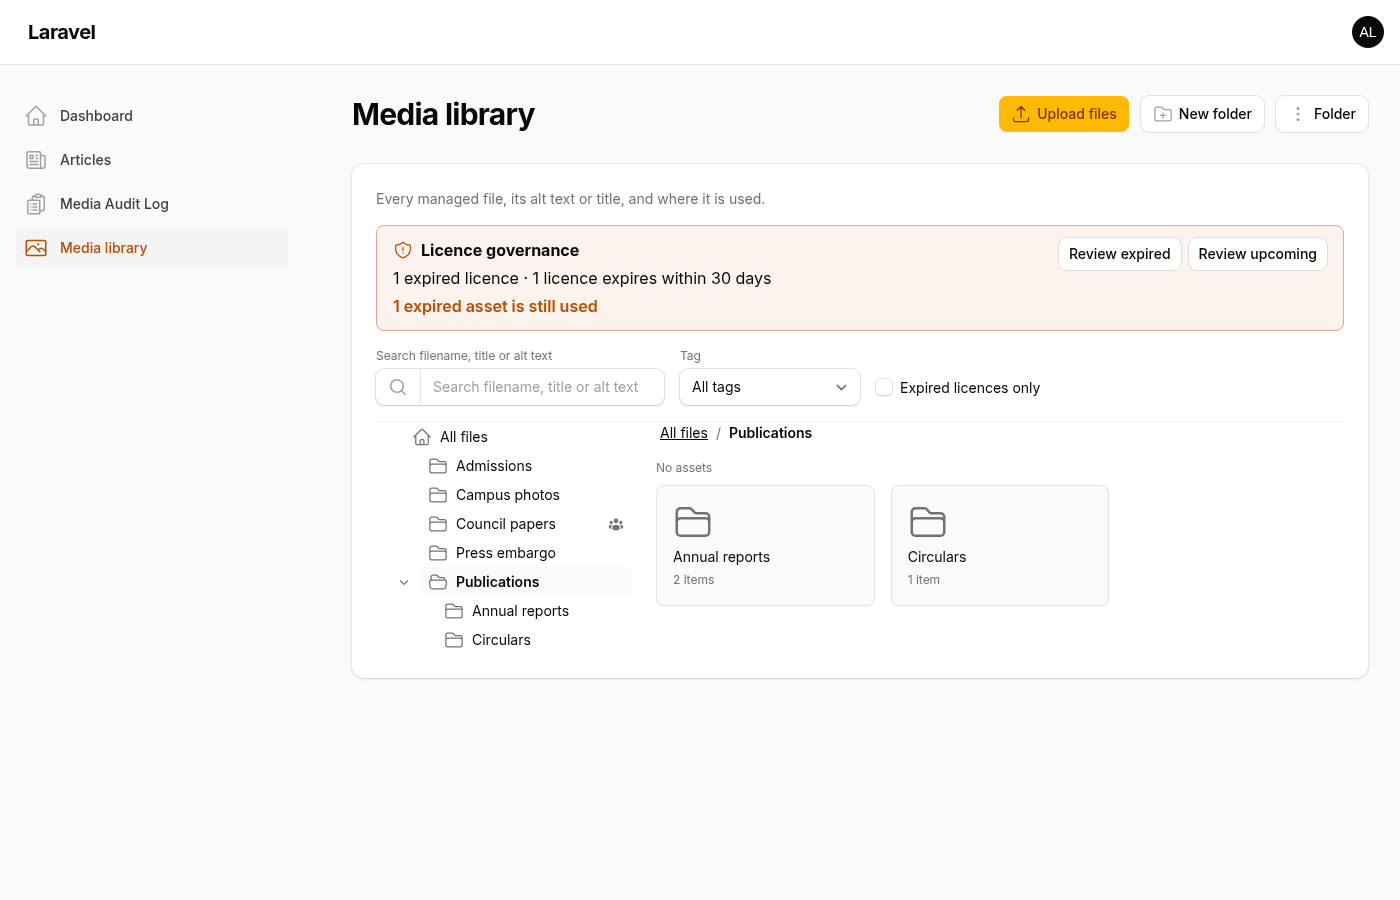Click the Media library image icon
The height and width of the screenshot is (900, 1400).
(36, 248)
